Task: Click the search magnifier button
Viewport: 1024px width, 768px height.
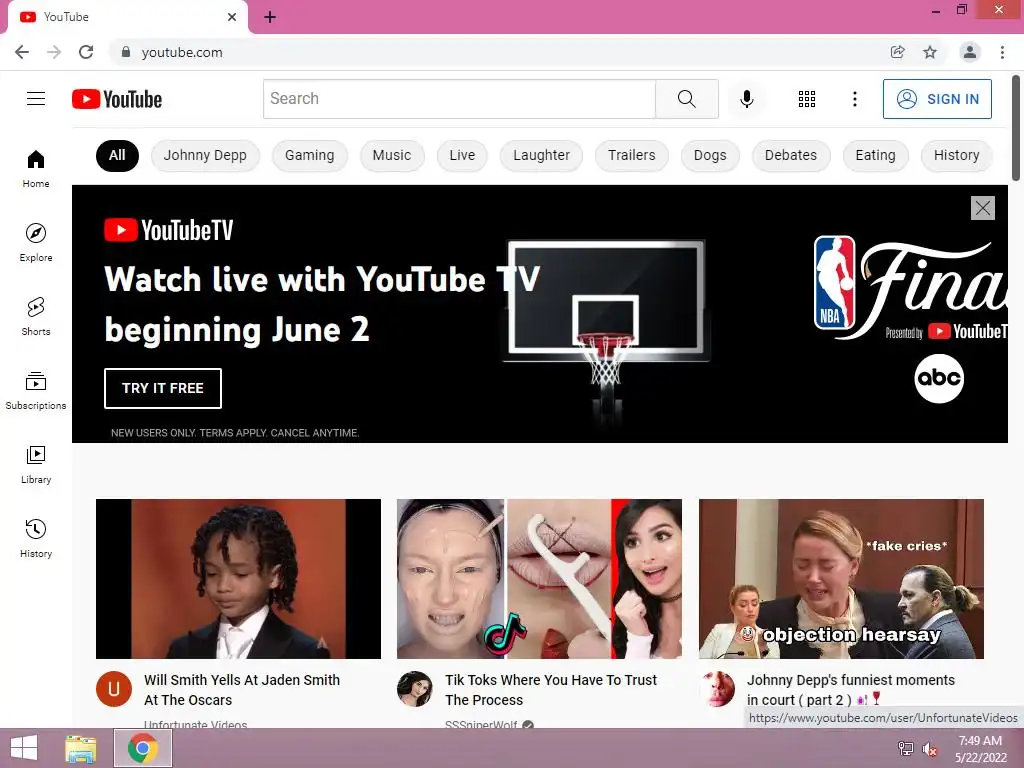Action: coord(686,99)
